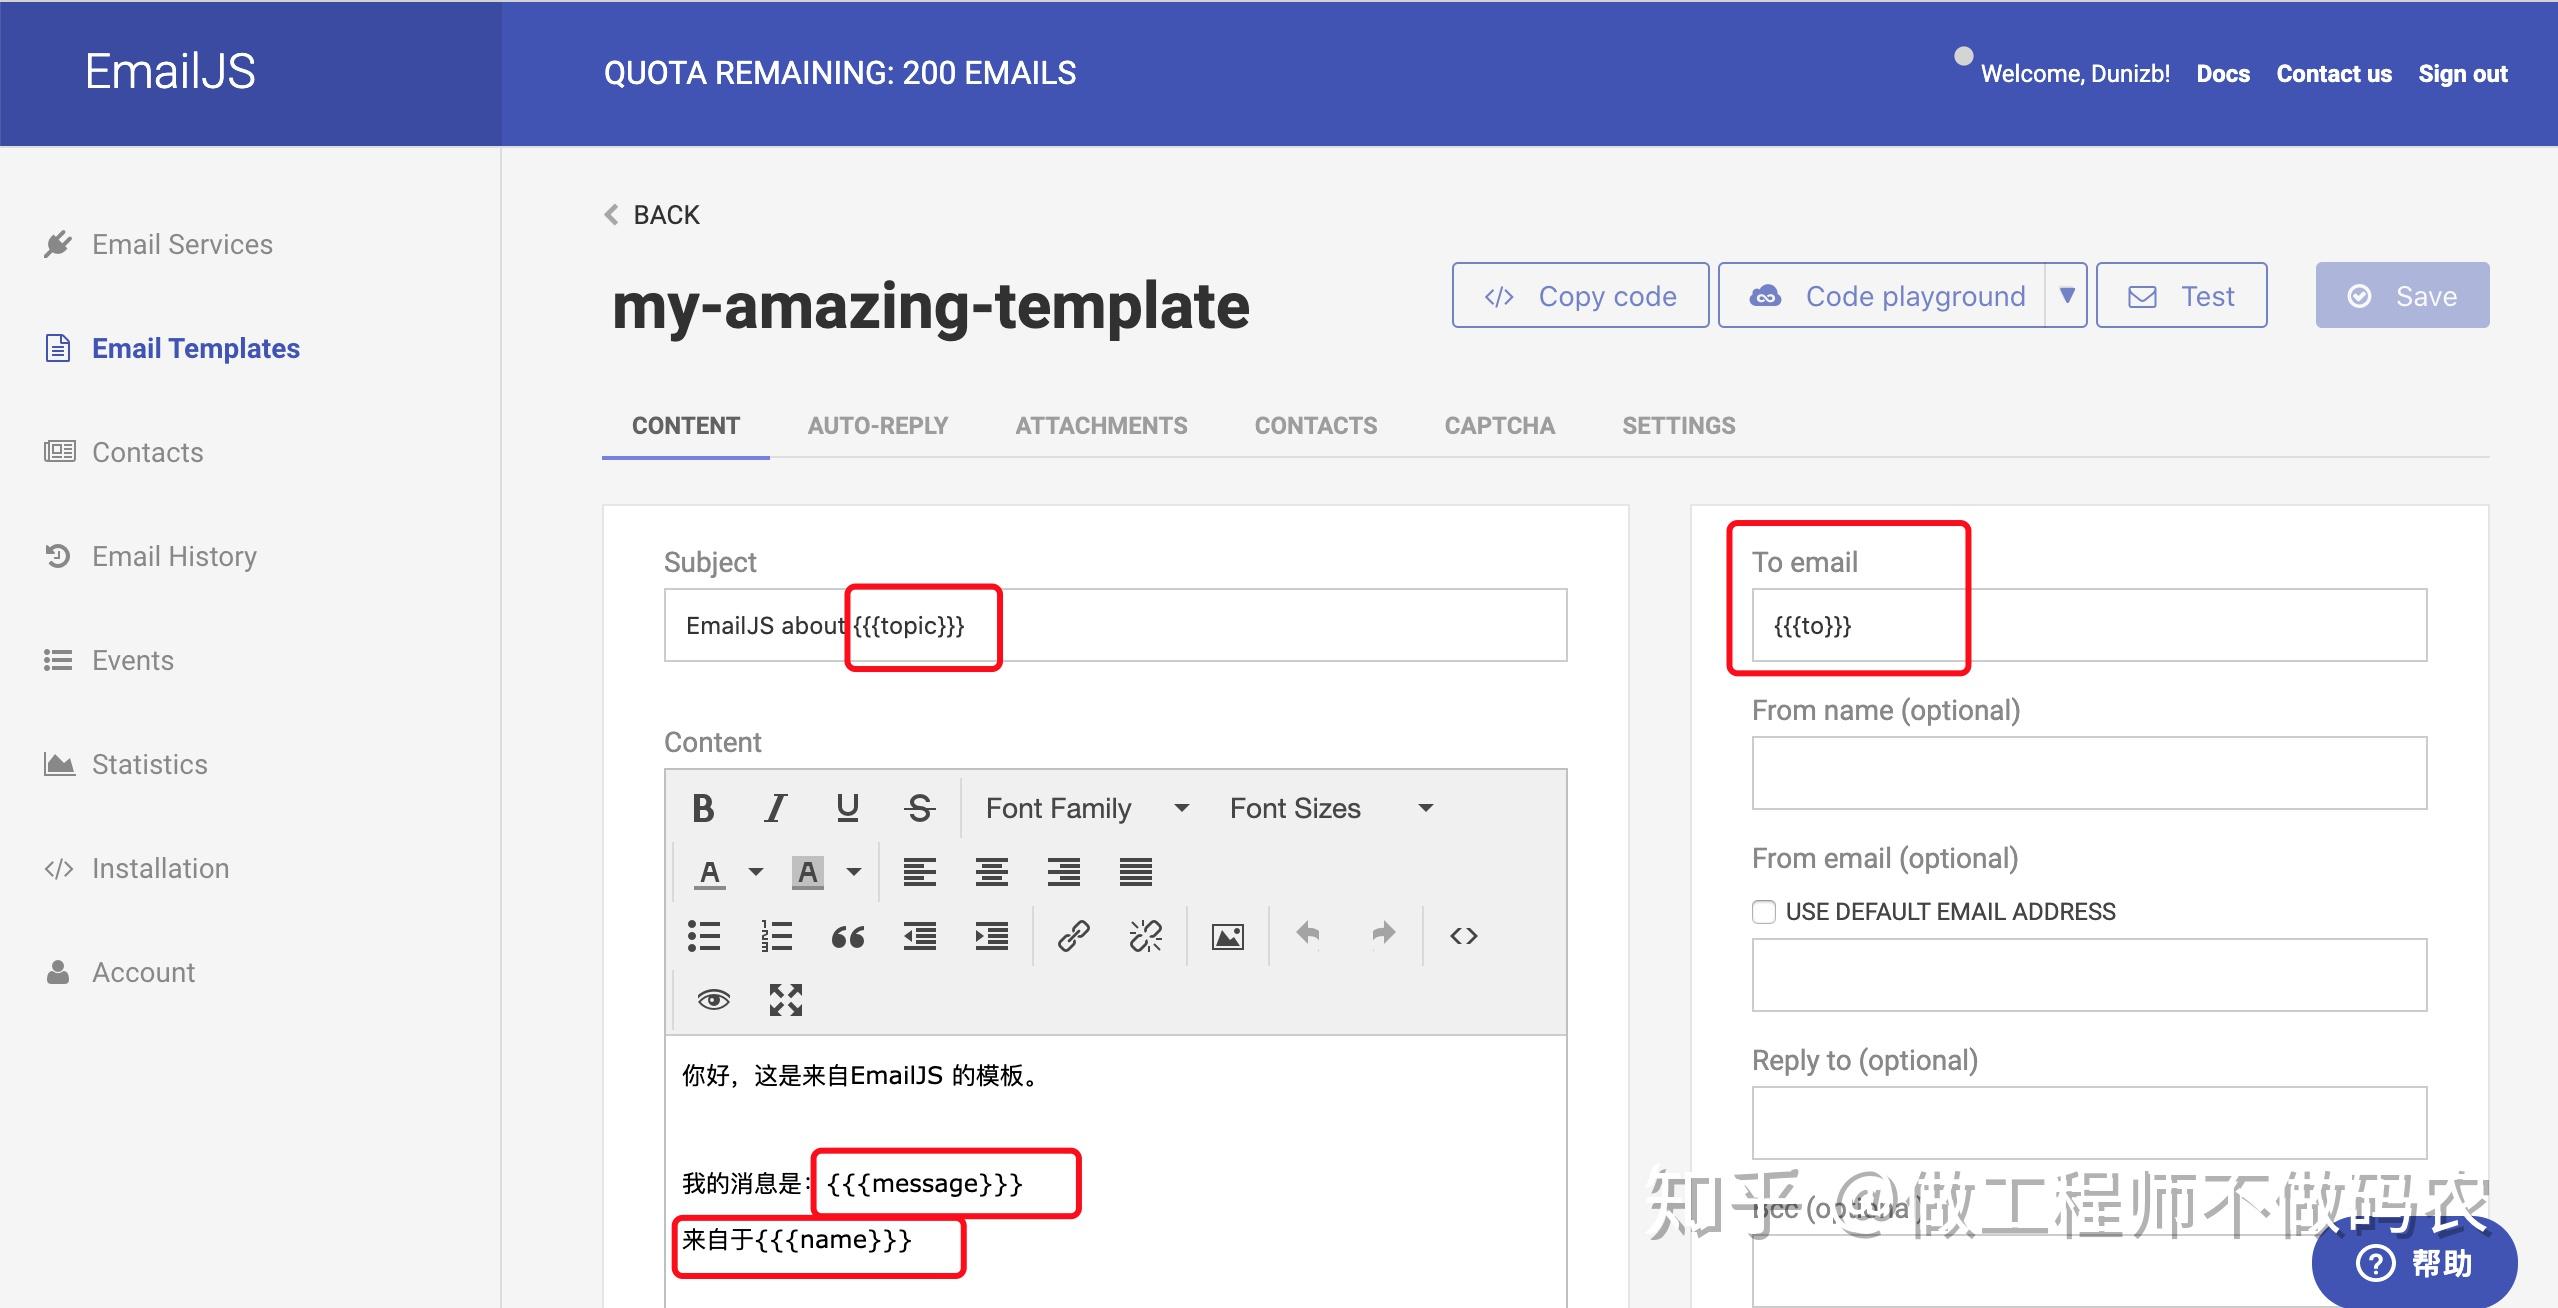Apply italic formatting
The width and height of the screenshot is (2558, 1308).
pos(775,807)
